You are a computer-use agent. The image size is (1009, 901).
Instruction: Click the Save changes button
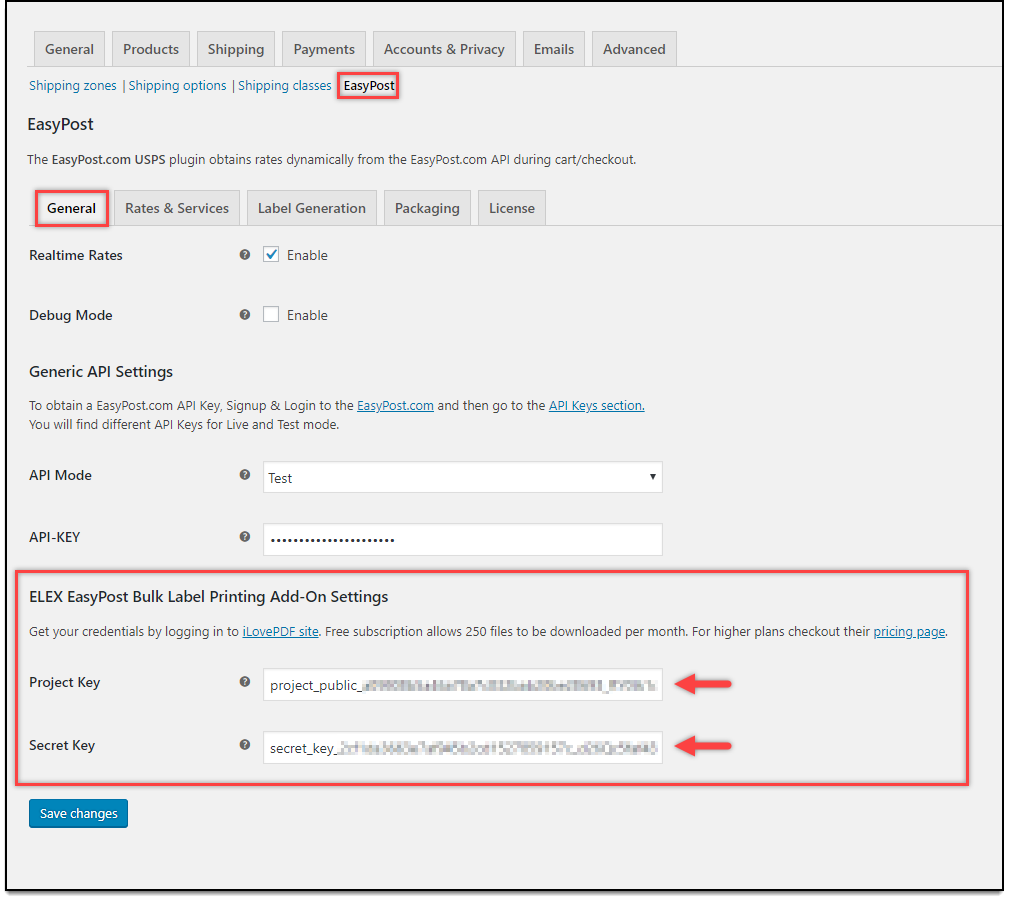pos(79,813)
